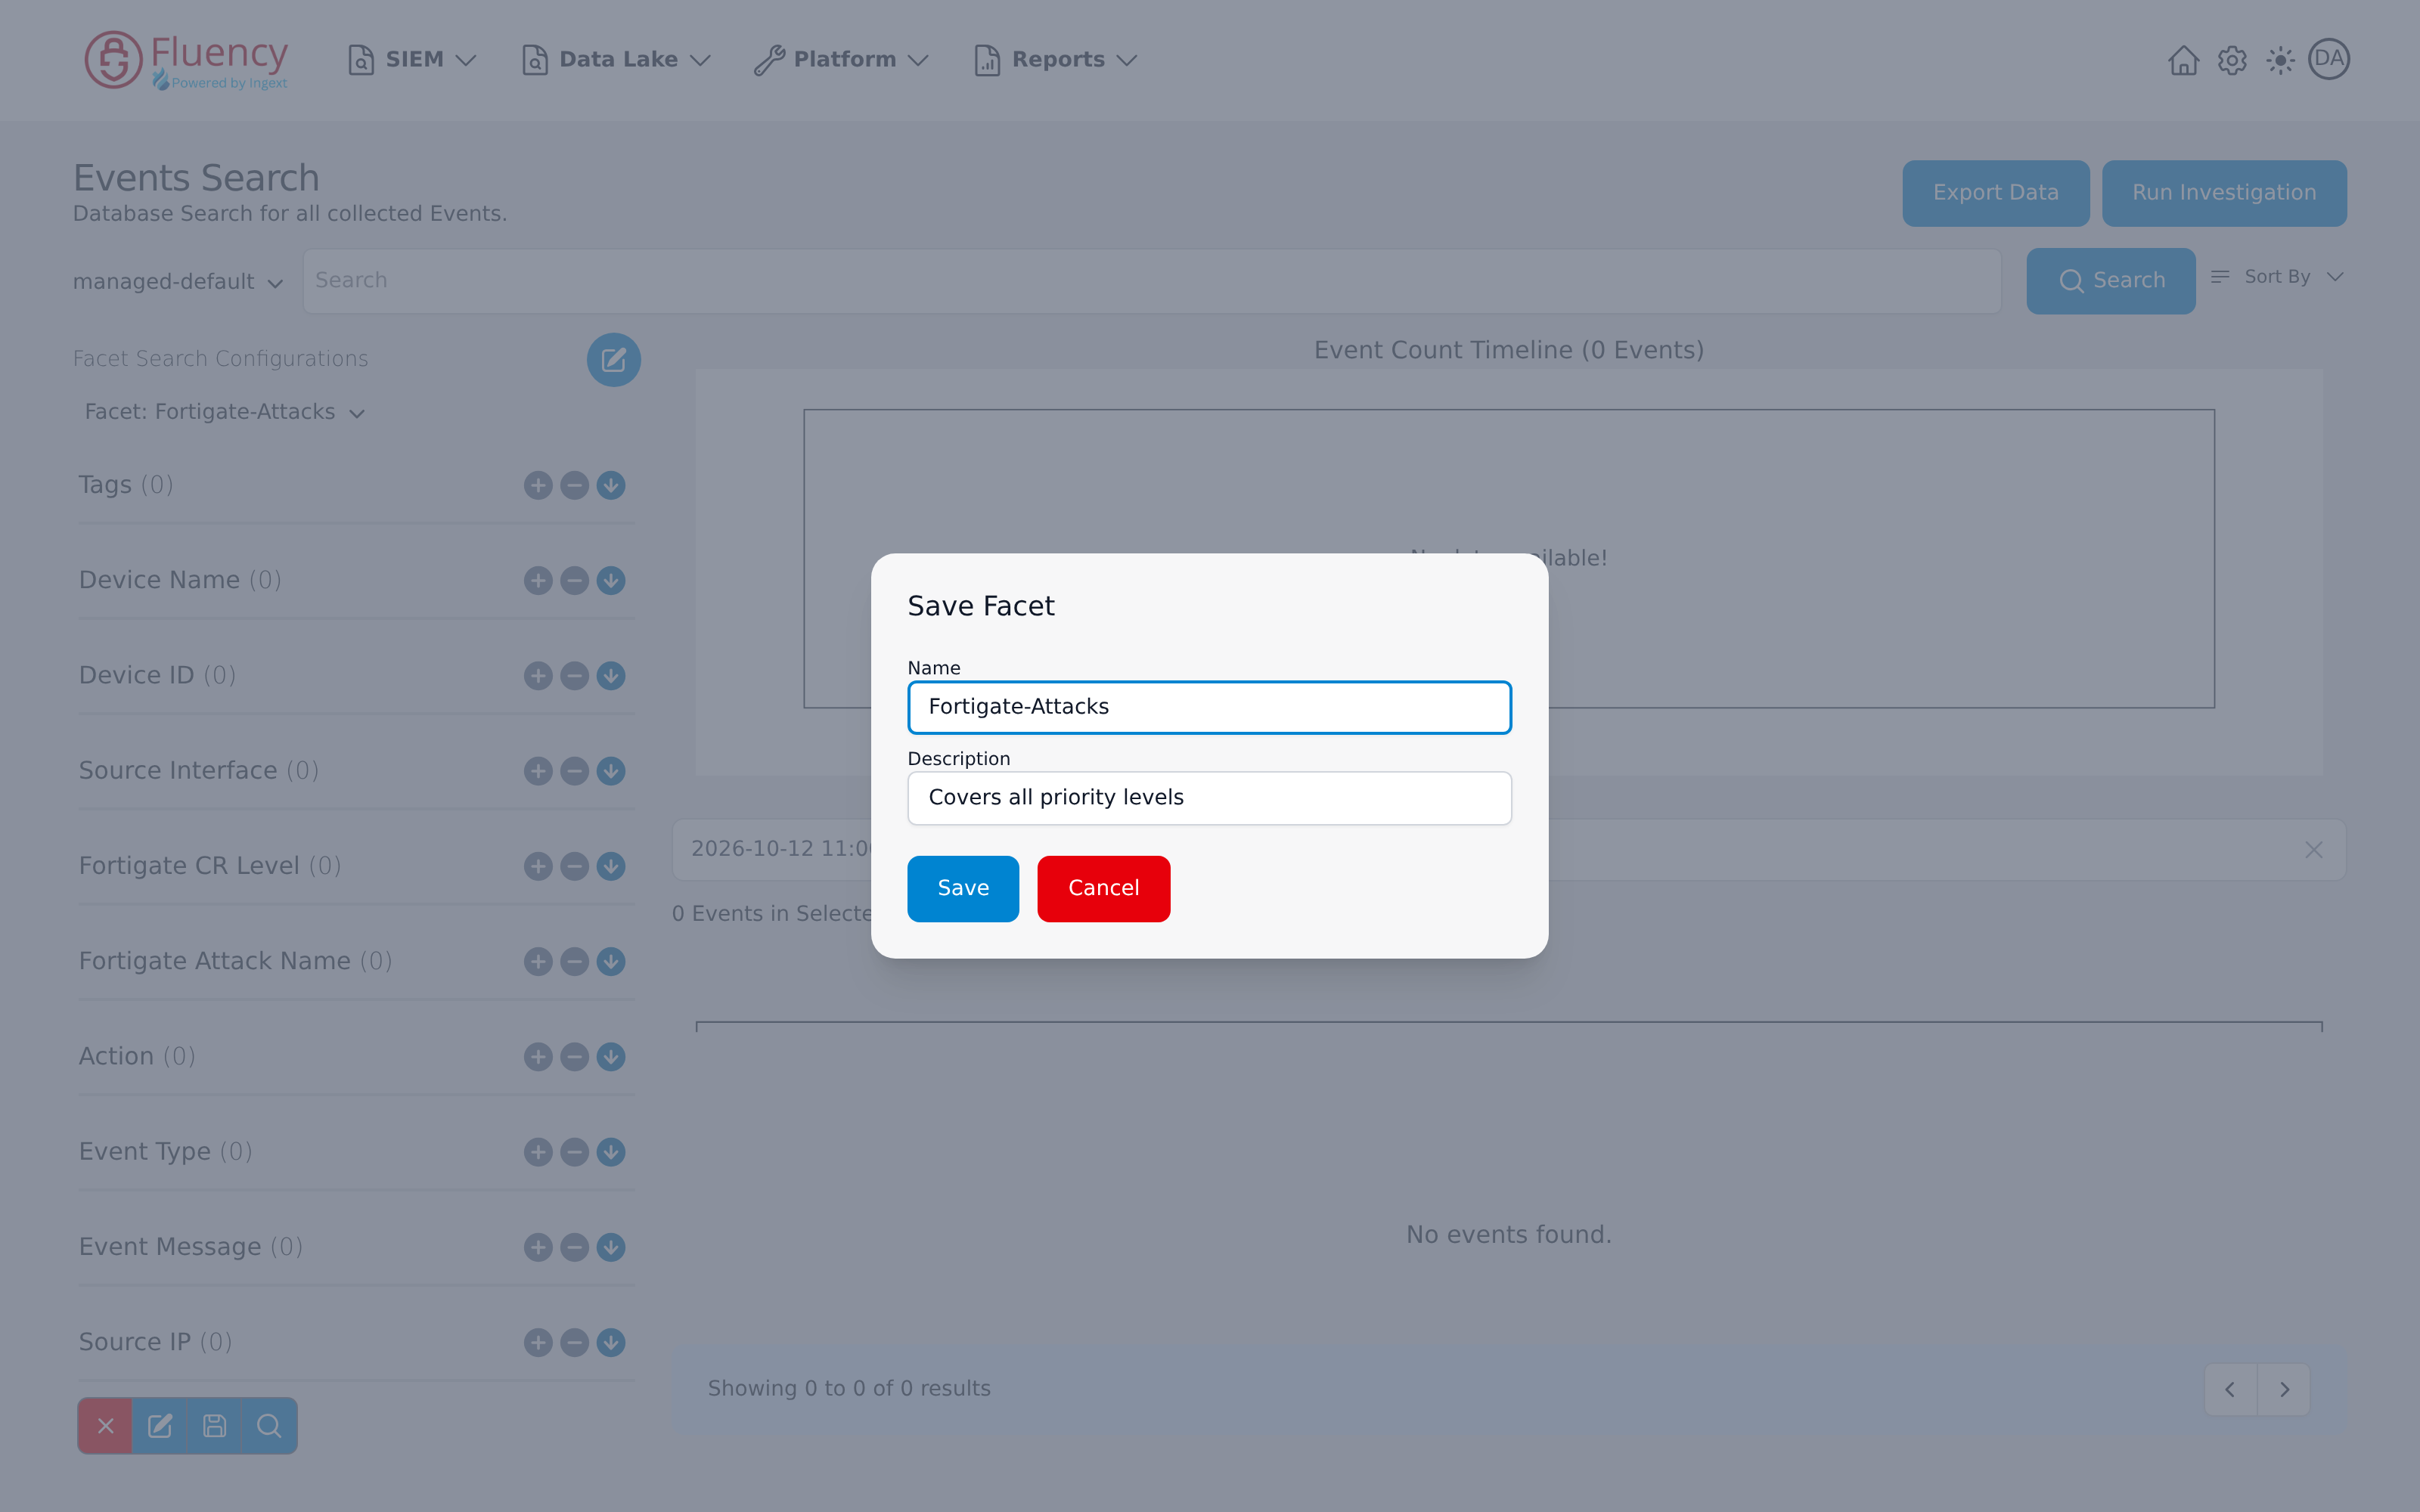Open settings gear icon

2232,60
